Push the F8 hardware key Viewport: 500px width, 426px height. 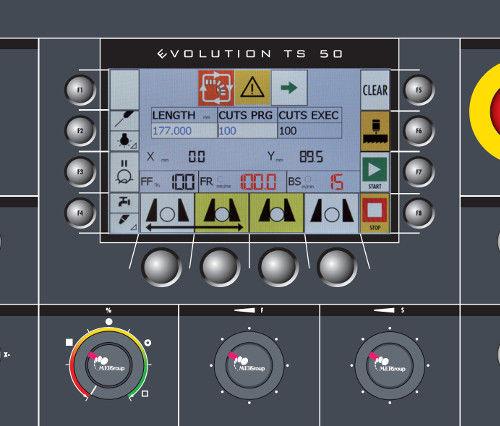(x=419, y=213)
